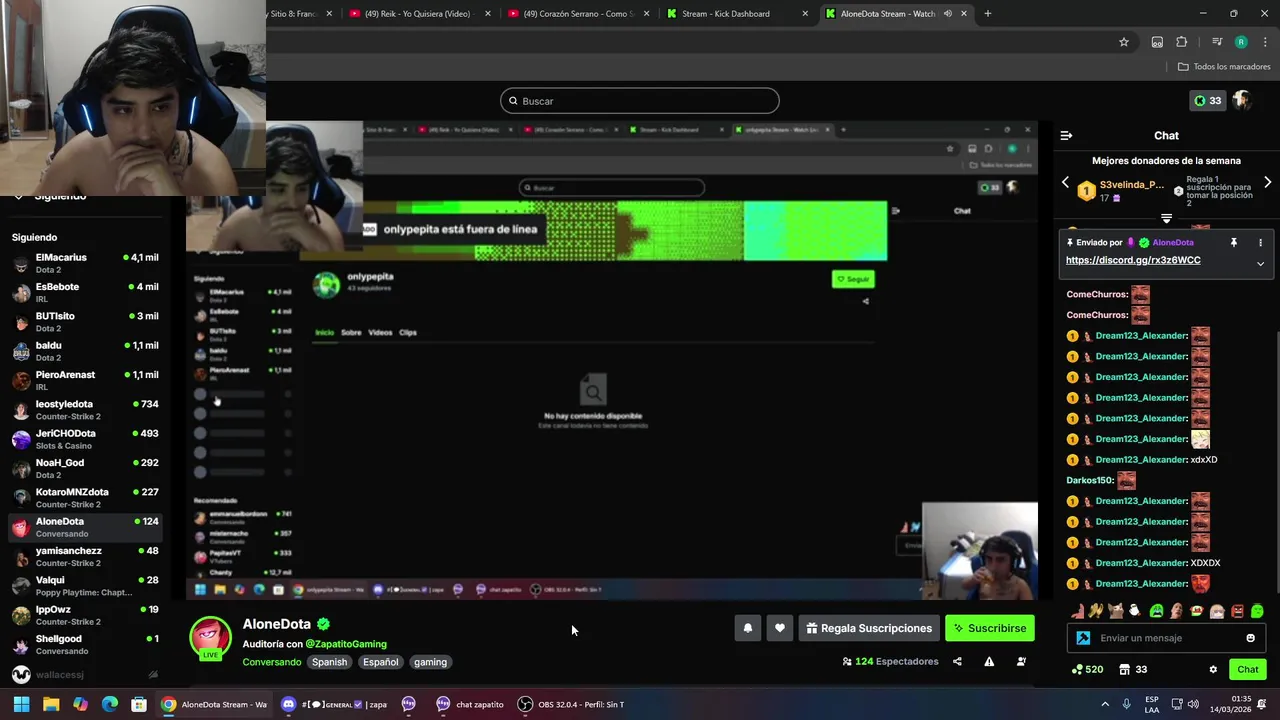Open Chrome media controls icon

pos(1216,42)
